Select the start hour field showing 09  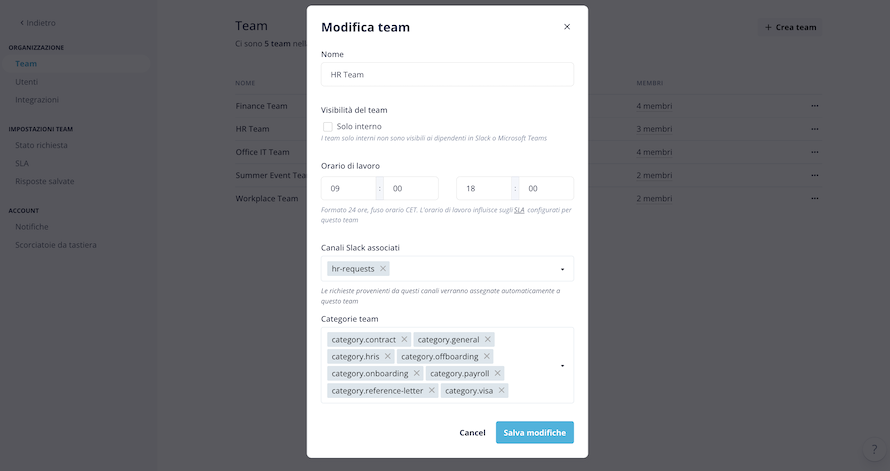click(349, 188)
